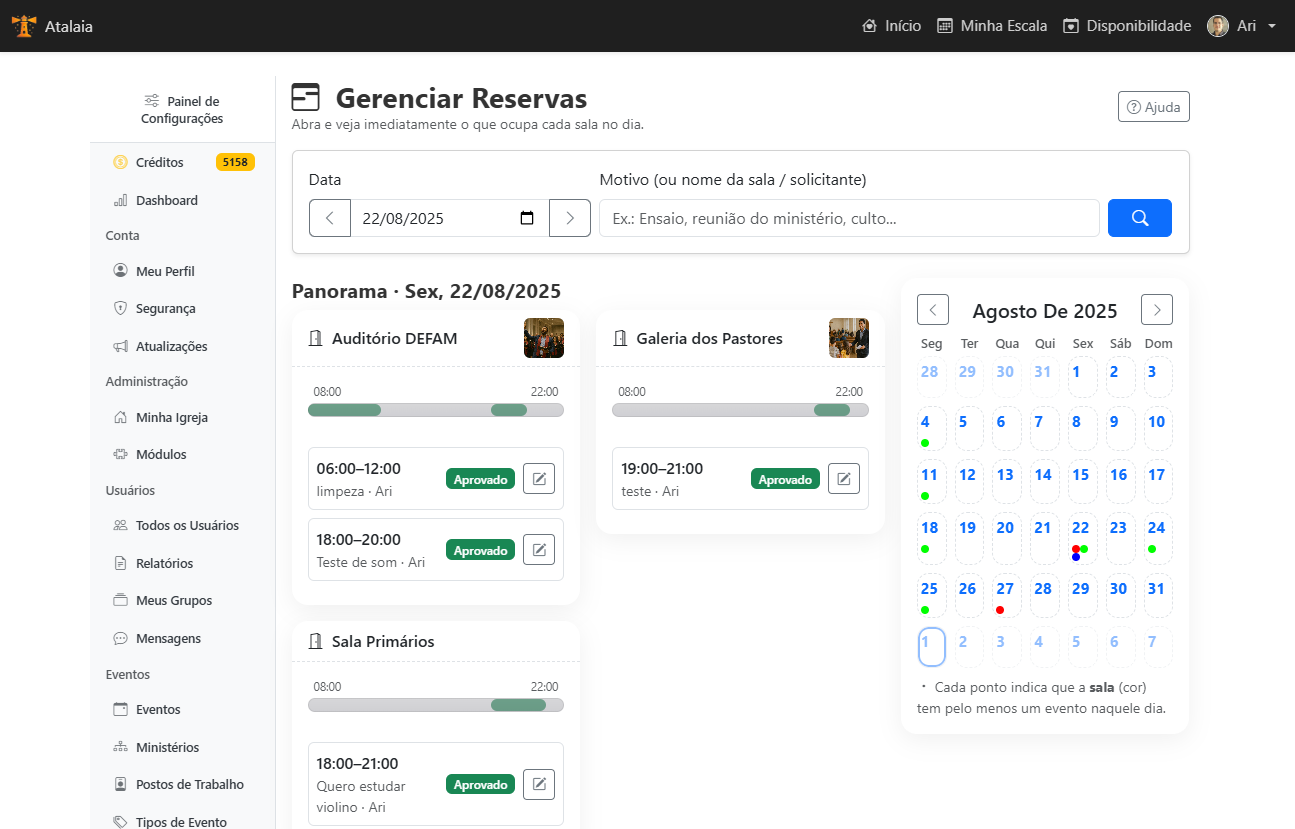This screenshot has width=1295, height=829.
Task: Open Créditos in the sidebar
Action: pos(160,162)
